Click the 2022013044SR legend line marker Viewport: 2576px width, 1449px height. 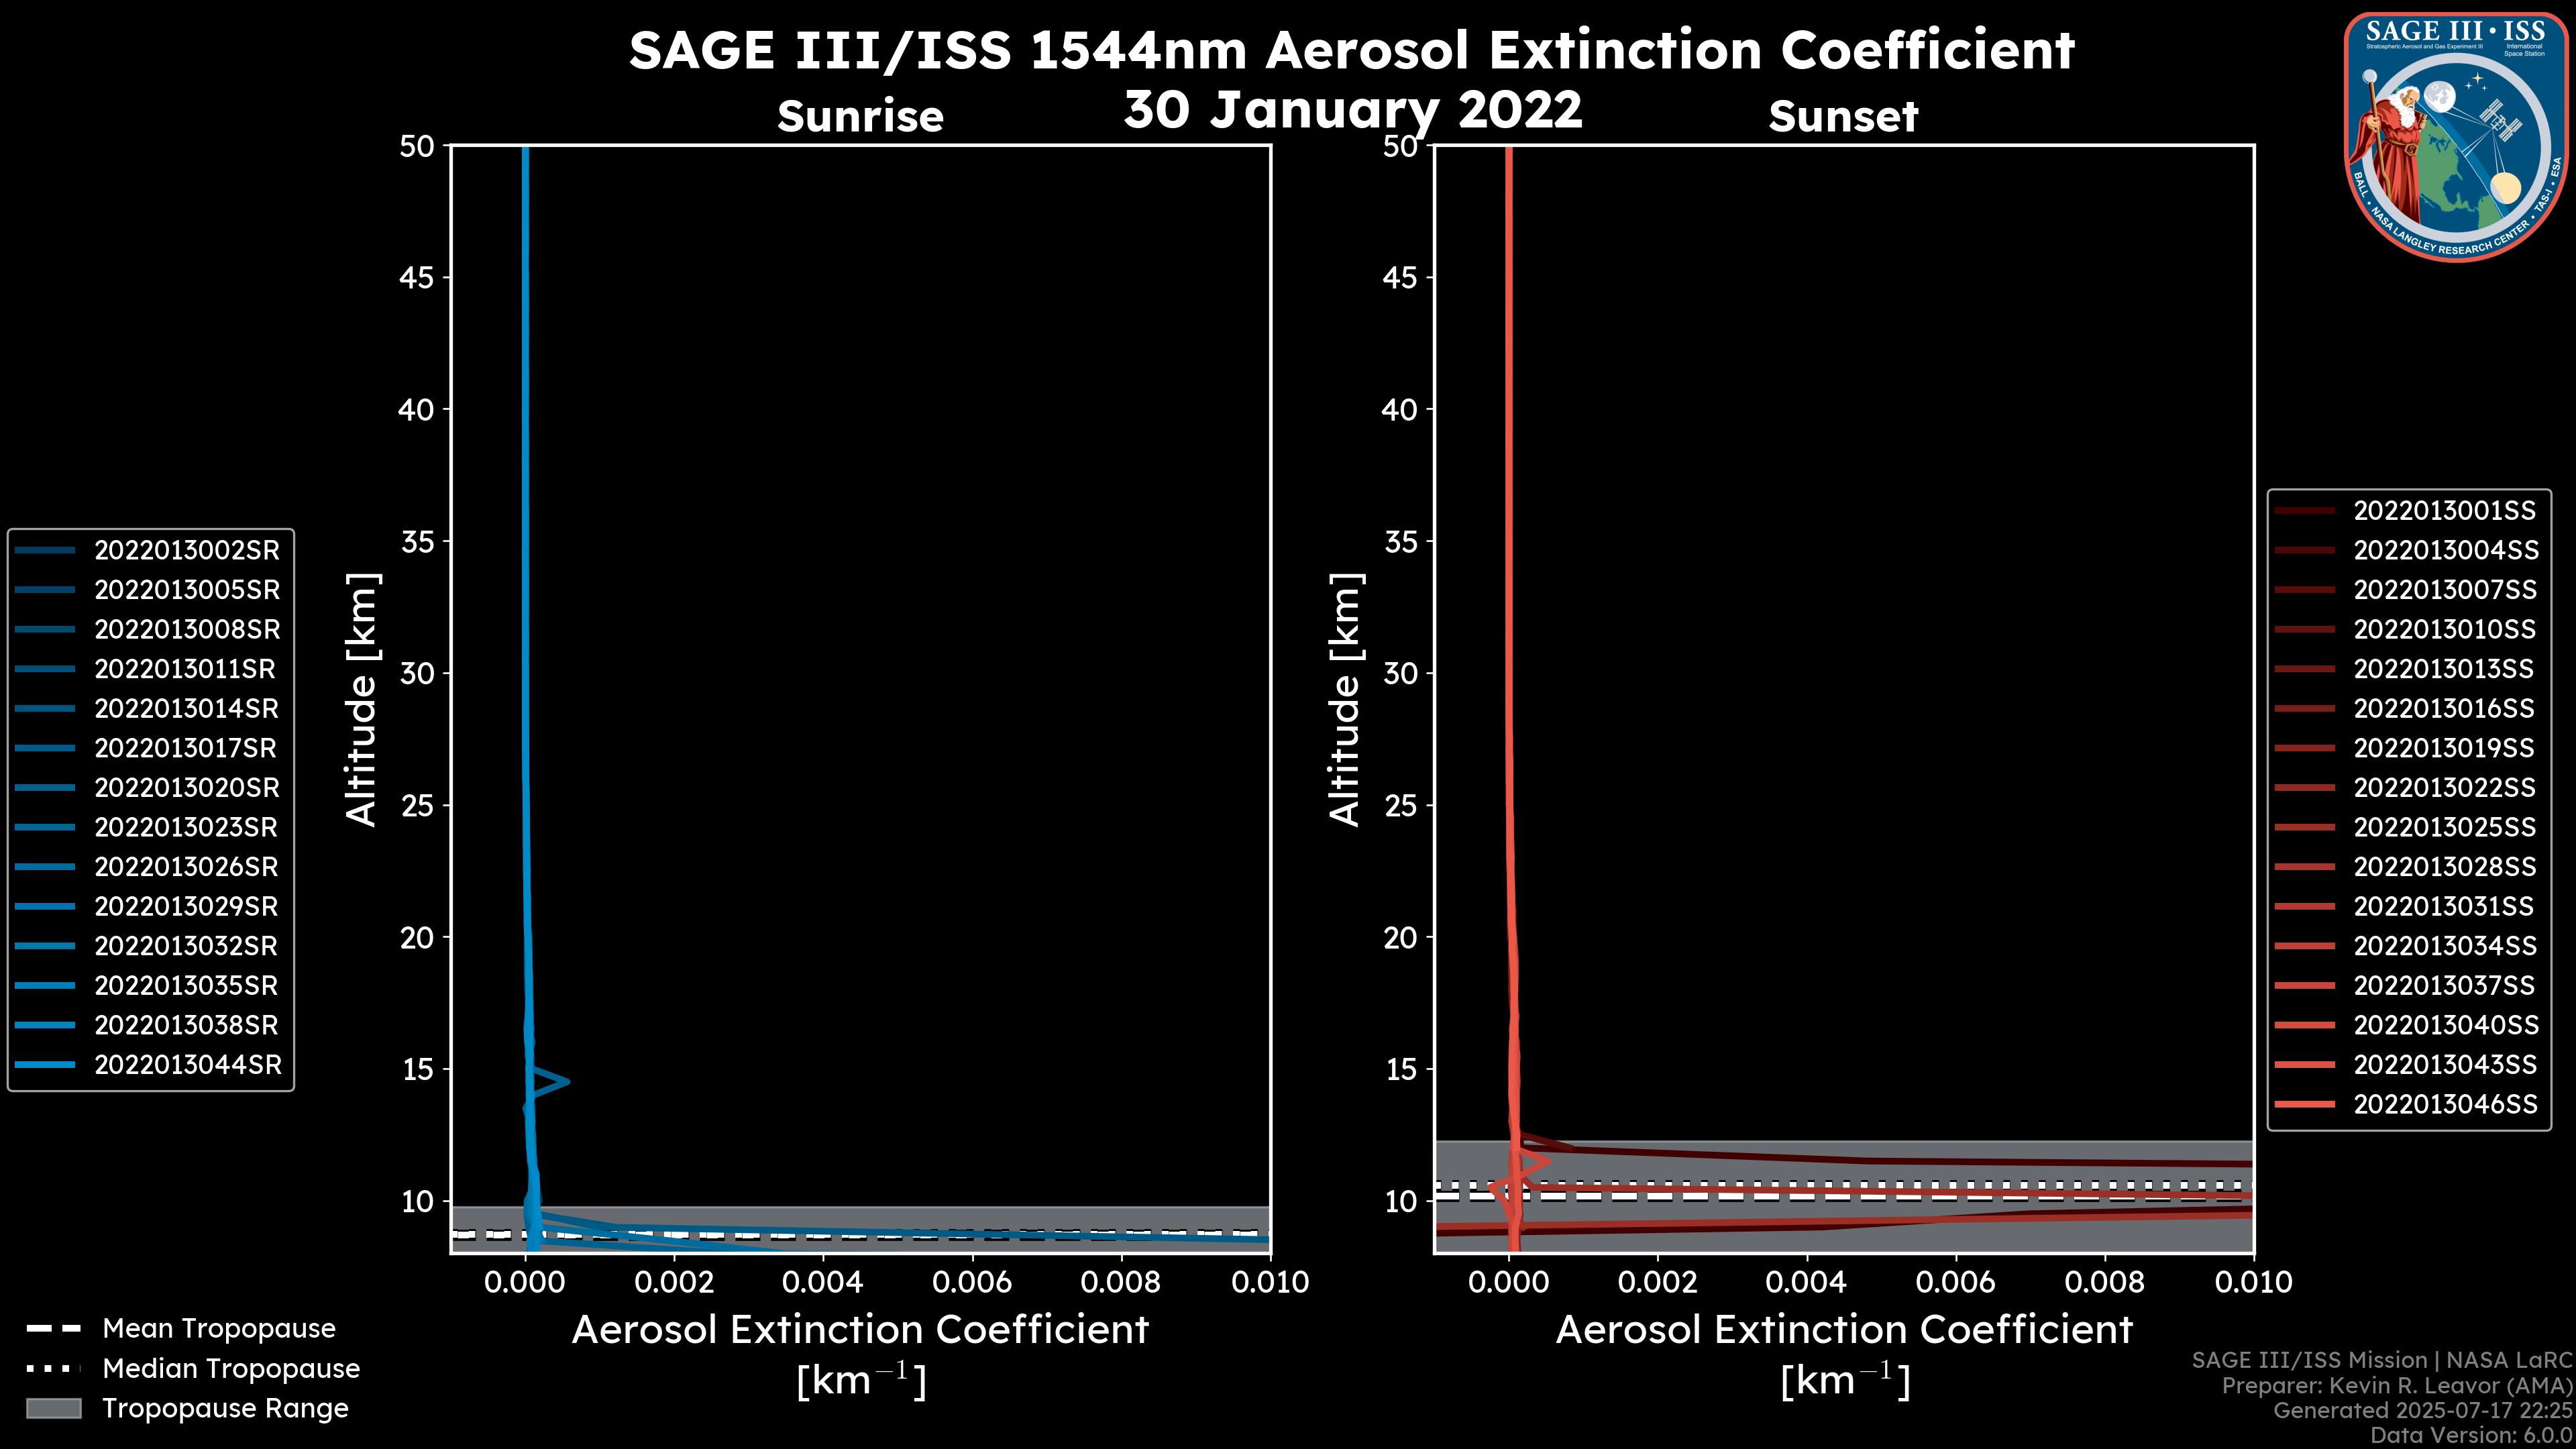(x=45, y=1065)
